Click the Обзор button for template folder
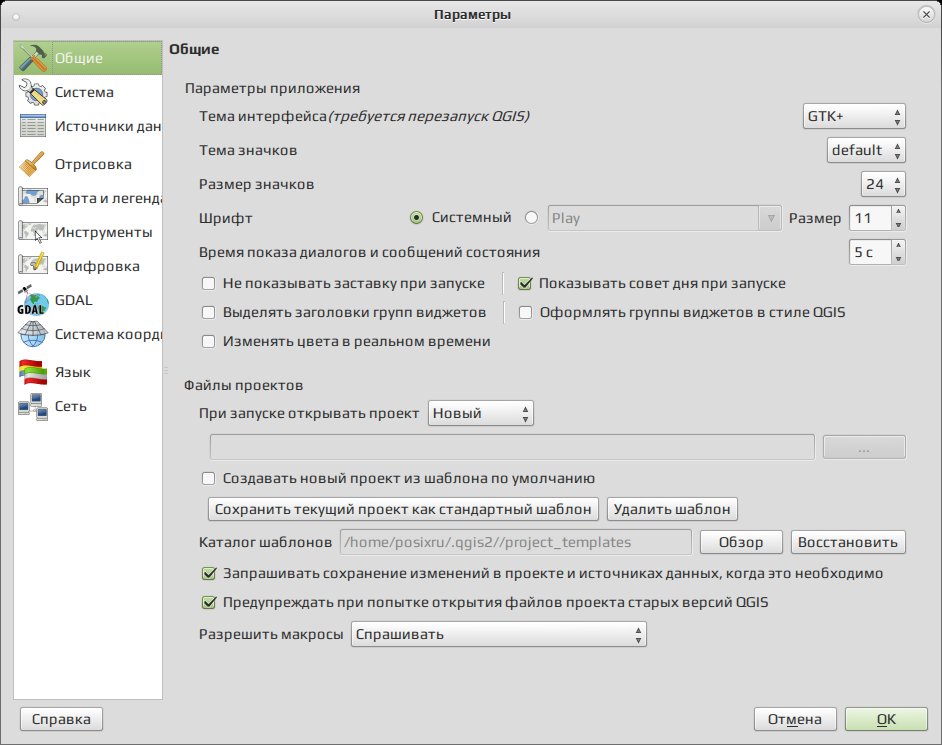 tap(741, 542)
